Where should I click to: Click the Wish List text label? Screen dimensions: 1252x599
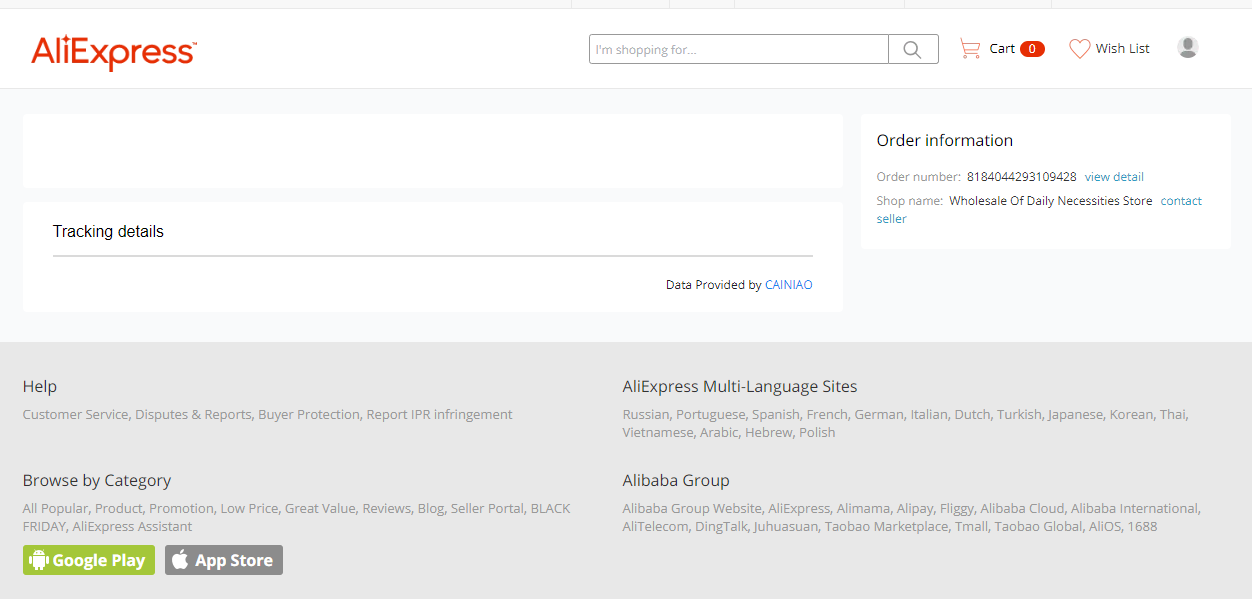[x=1122, y=48]
